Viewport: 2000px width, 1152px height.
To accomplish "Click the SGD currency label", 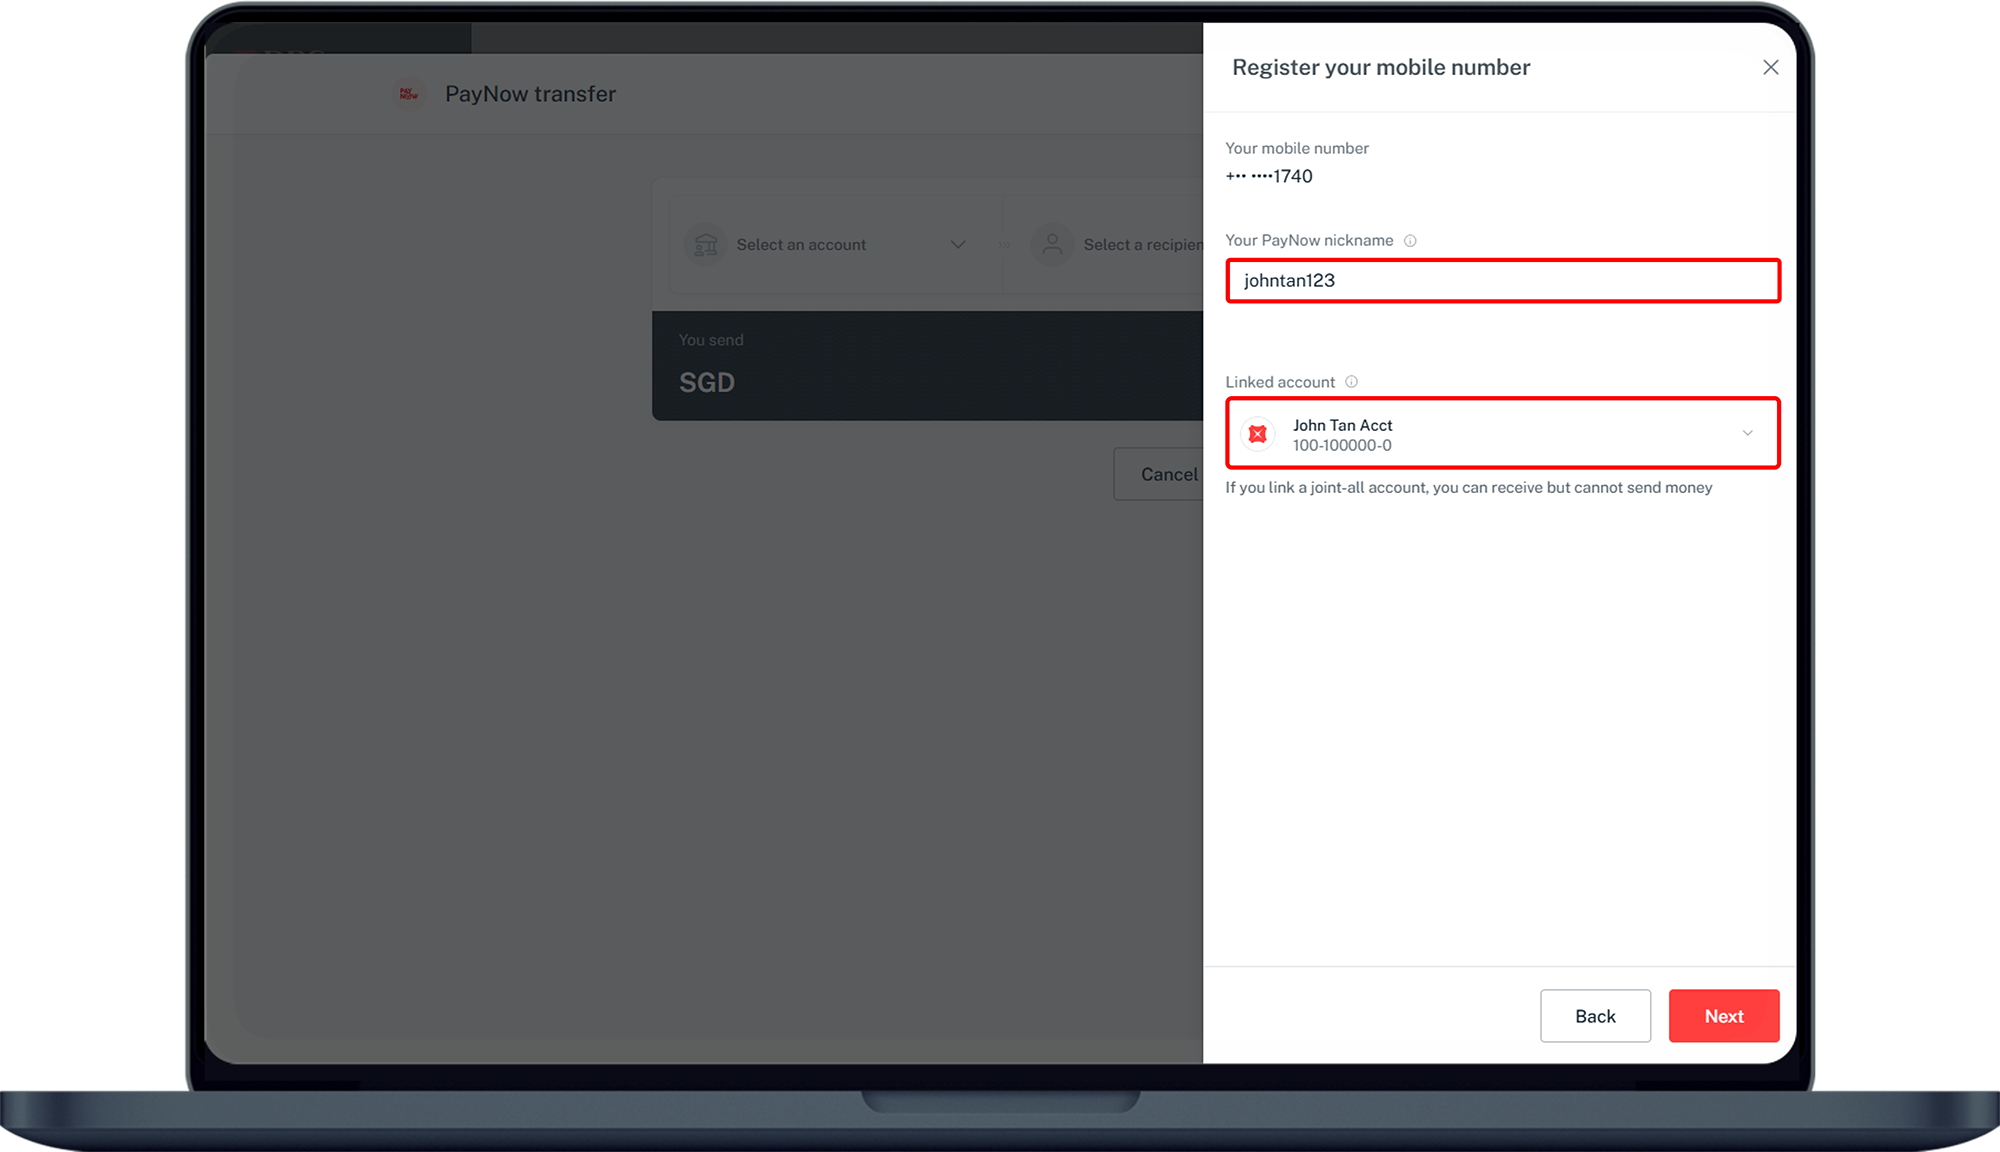I will pos(707,383).
